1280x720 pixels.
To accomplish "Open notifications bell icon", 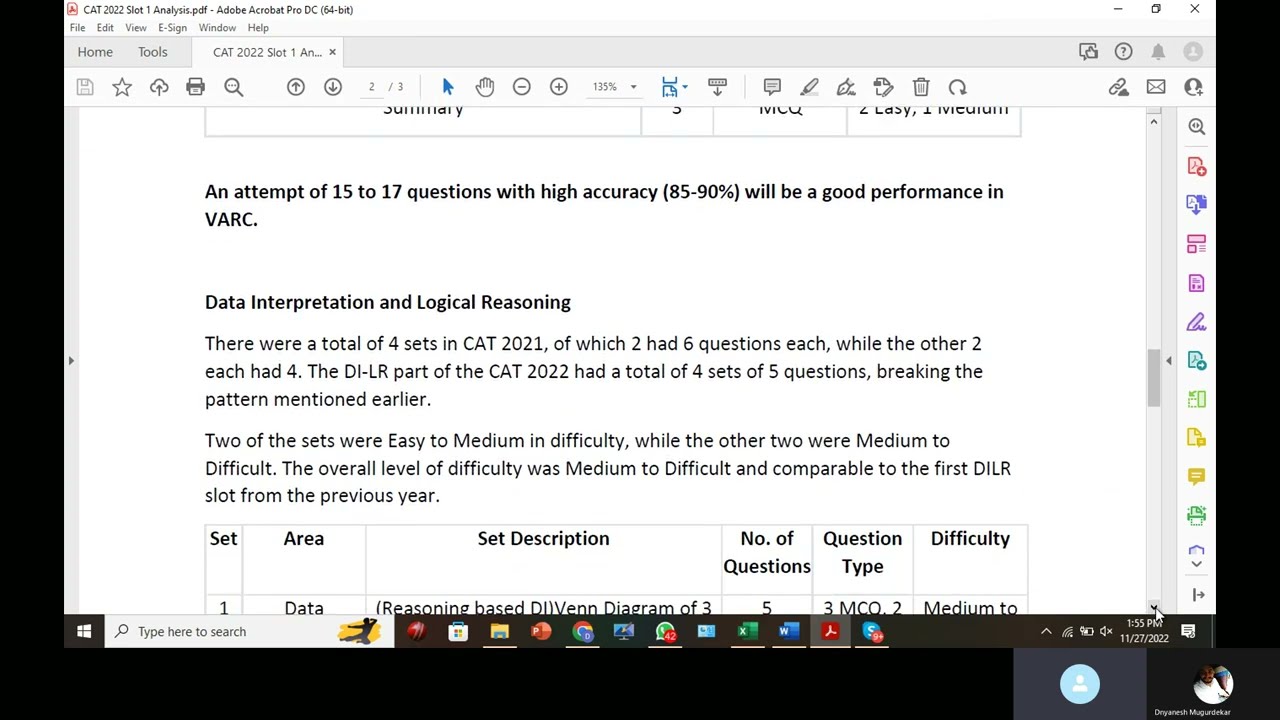I will [1158, 52].
